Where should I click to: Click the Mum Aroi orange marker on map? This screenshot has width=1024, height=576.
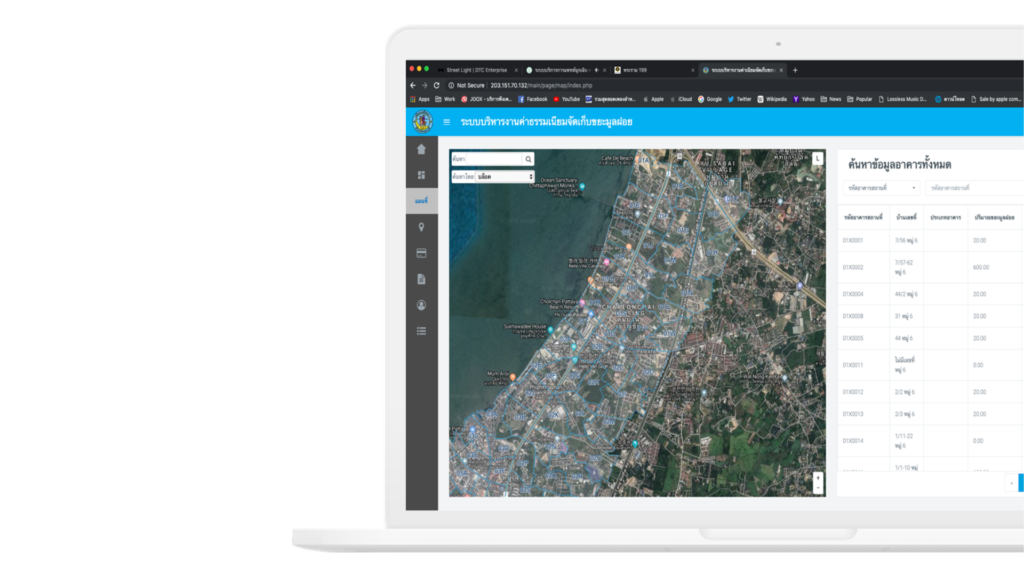coord(513,377)
